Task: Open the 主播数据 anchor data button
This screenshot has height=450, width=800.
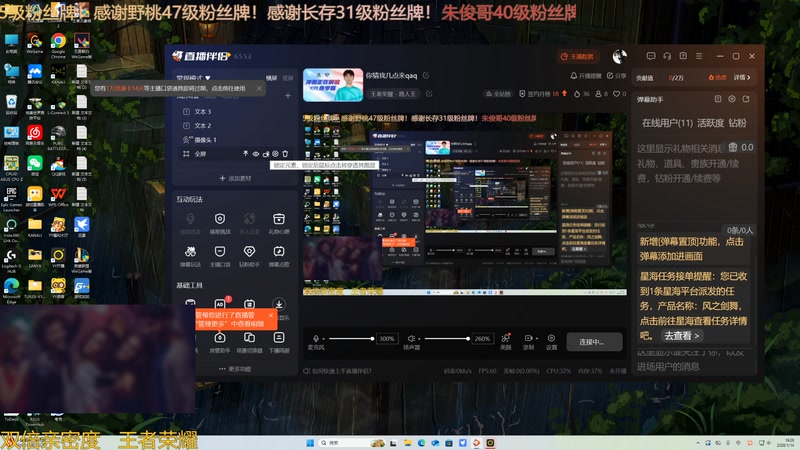Action: pyautogui.click(x=578, y=57)
